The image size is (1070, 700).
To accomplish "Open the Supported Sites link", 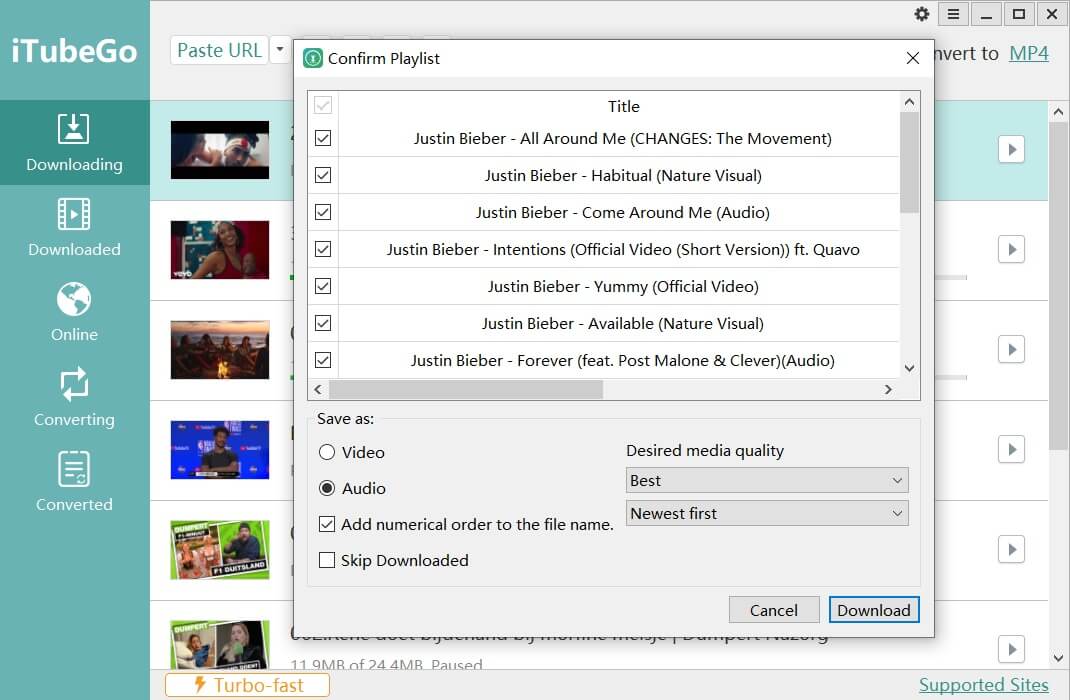I will click(x=983, y=685).
